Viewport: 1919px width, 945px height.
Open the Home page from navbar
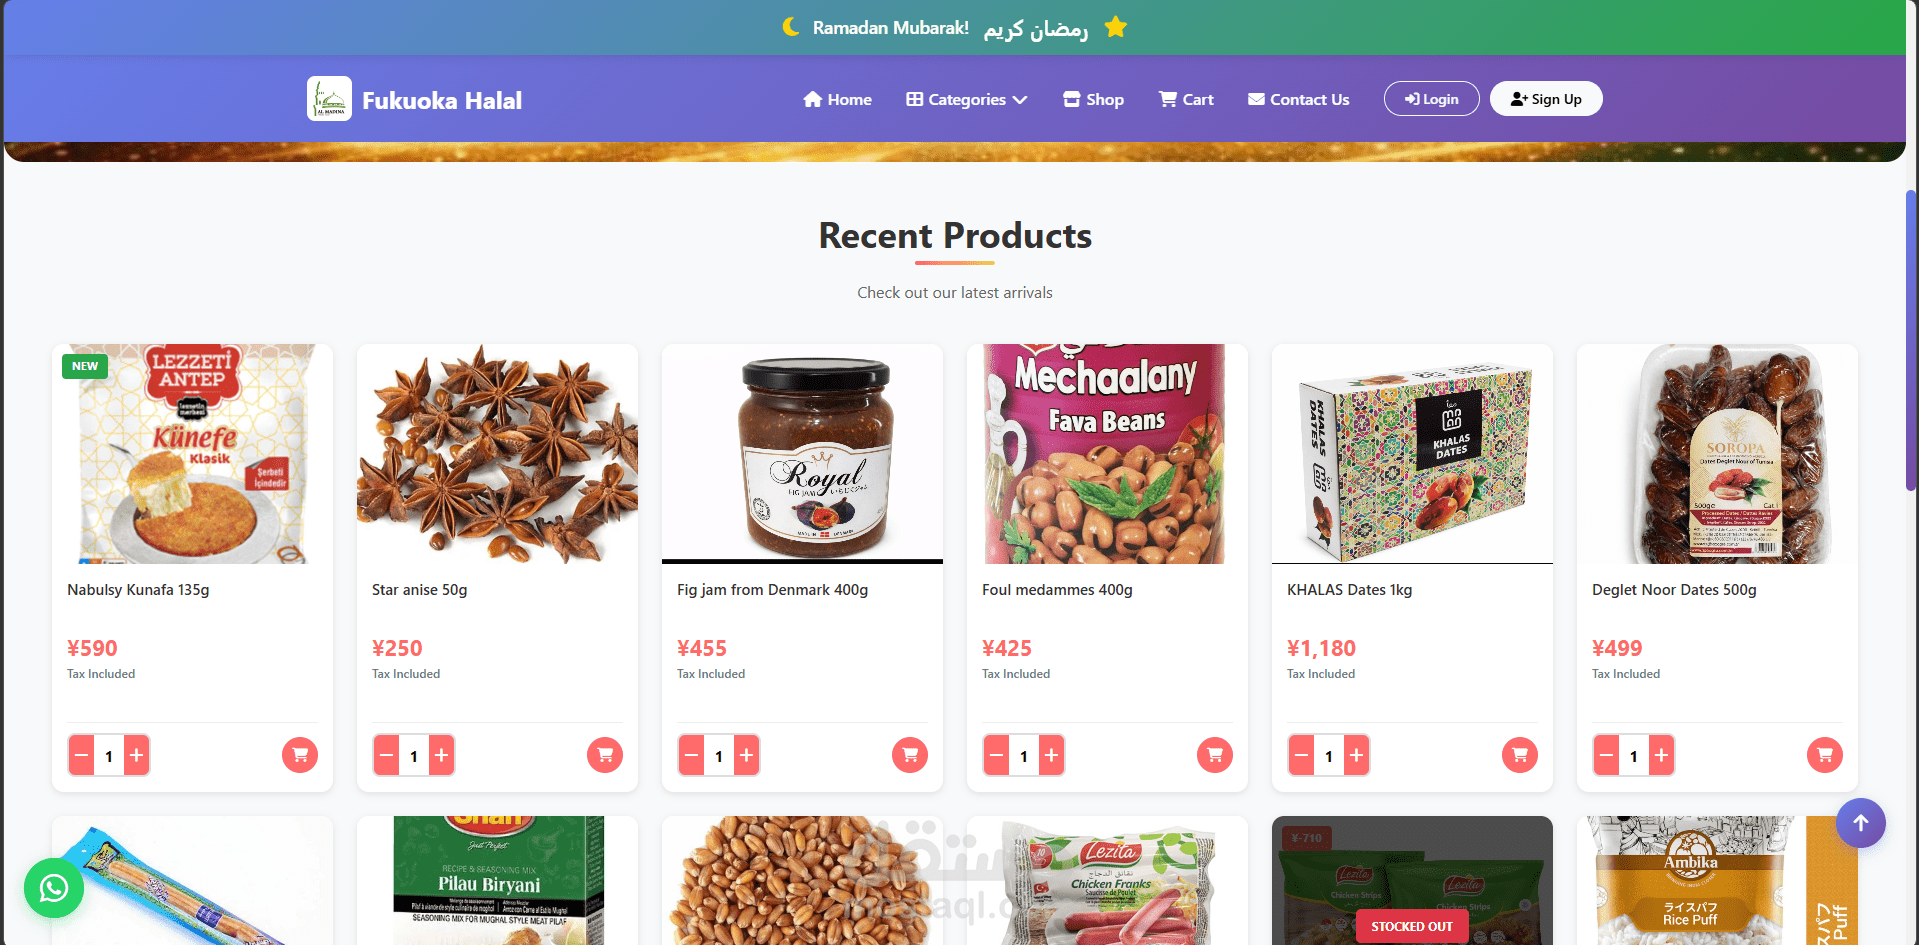pos(838,99)
